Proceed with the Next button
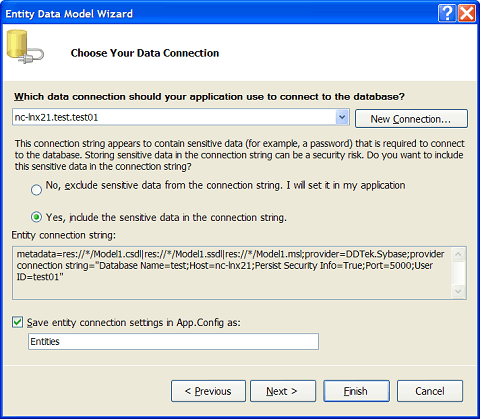 click(283, 391)
